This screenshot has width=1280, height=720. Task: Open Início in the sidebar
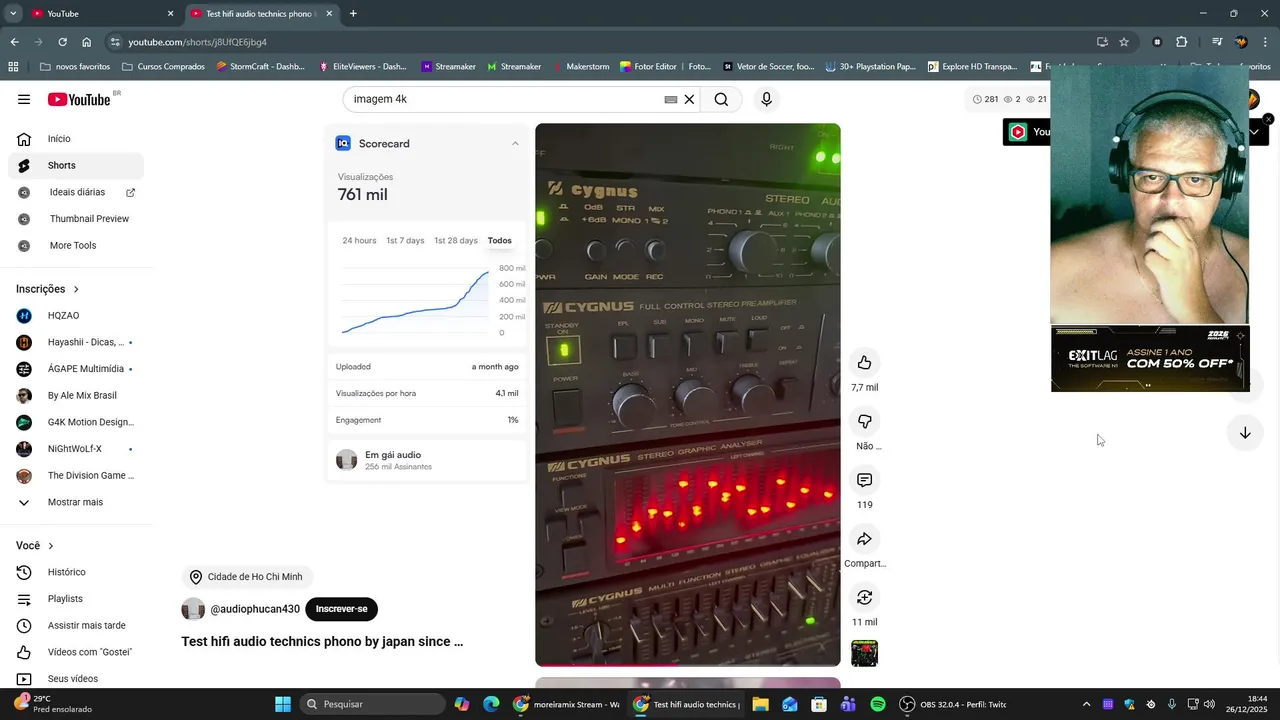pyautogui.click(x=76, y=139)
